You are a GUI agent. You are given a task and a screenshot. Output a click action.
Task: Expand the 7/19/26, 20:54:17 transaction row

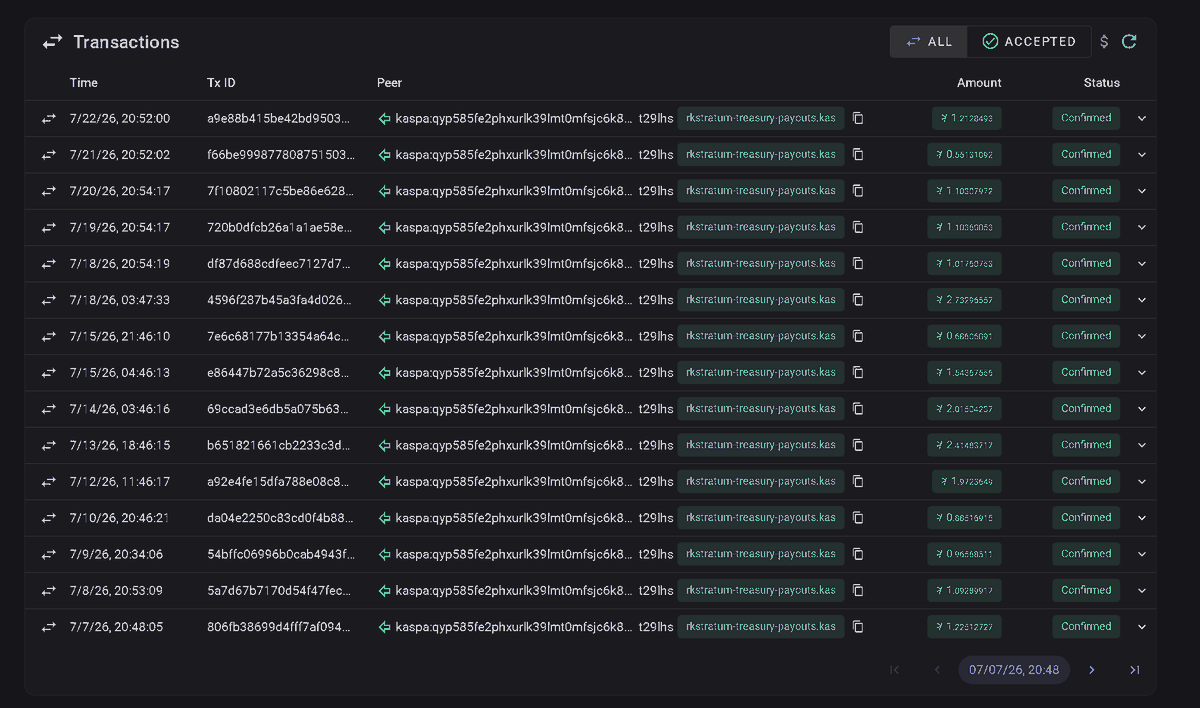point(1142,227)
